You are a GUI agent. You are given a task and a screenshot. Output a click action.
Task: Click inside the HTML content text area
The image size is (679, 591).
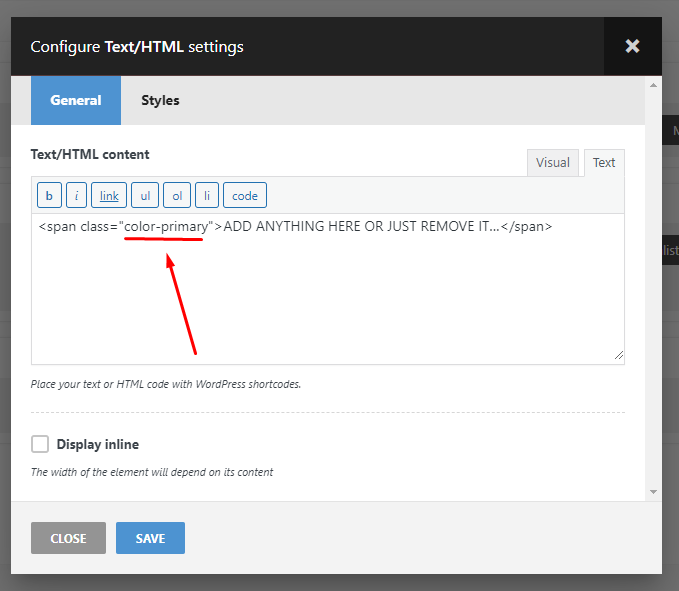[328, 289]
